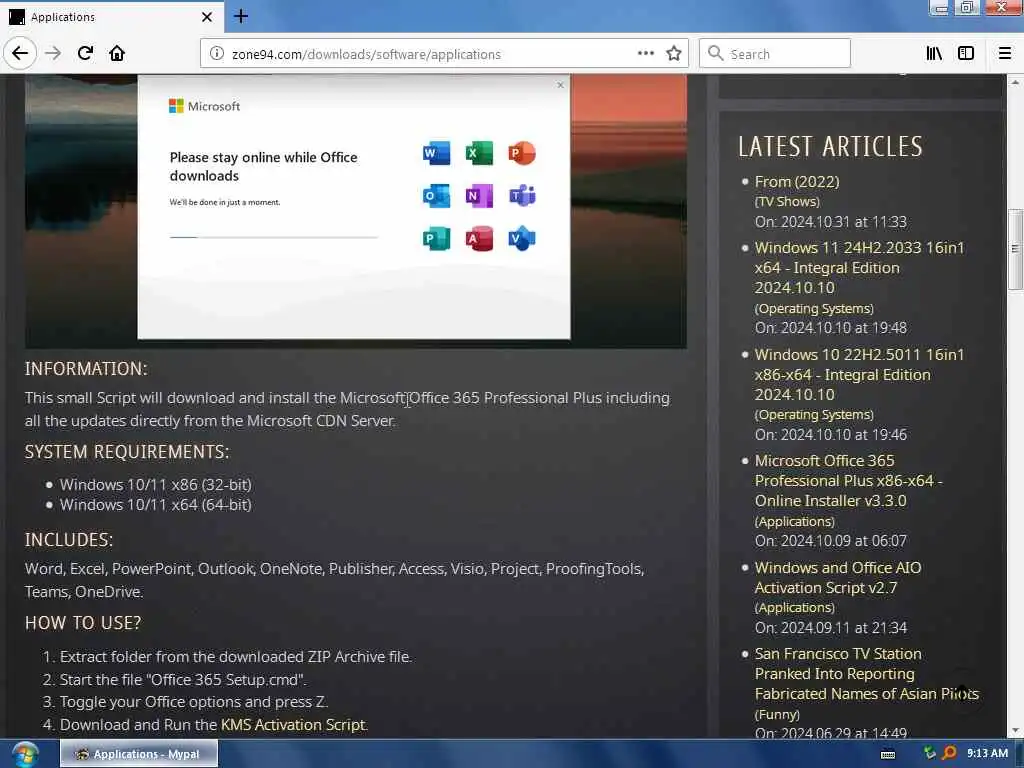Click the Word icon in Office image
Image resolution: width=1024 pixels, height=768 pixels.
(436, 153)
